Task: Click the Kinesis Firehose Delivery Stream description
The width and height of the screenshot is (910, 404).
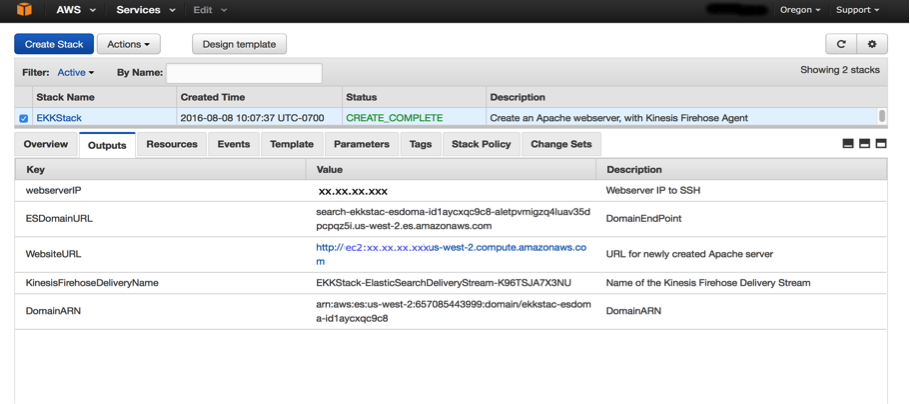Action: [x=708, y=283]
